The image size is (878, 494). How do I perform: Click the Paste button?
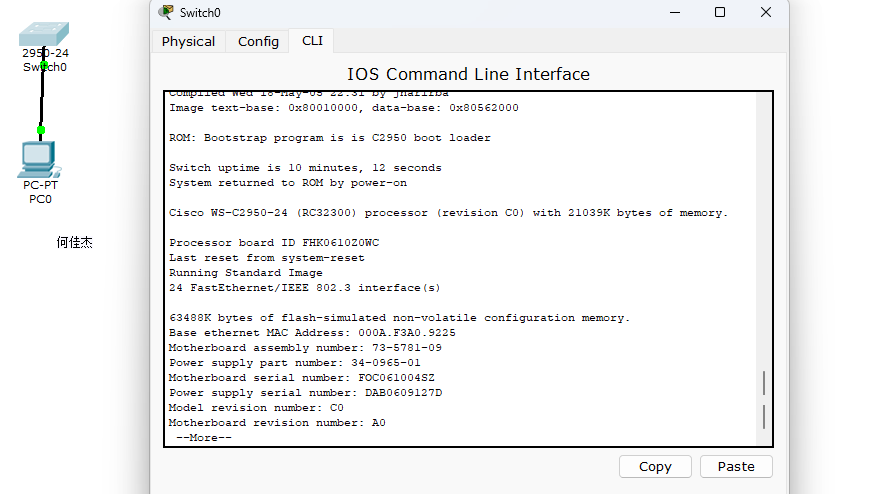736,467
